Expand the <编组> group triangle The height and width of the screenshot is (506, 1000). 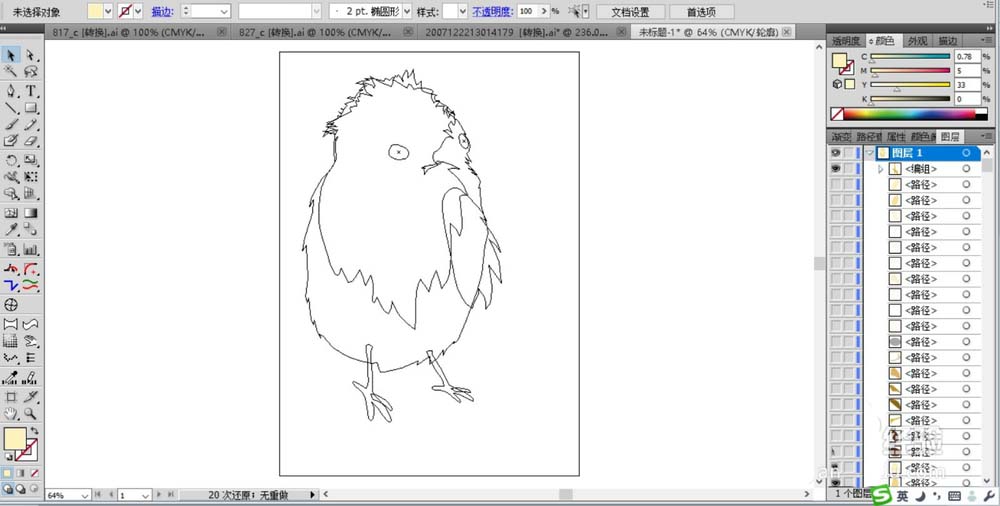[x=881, y=169]
